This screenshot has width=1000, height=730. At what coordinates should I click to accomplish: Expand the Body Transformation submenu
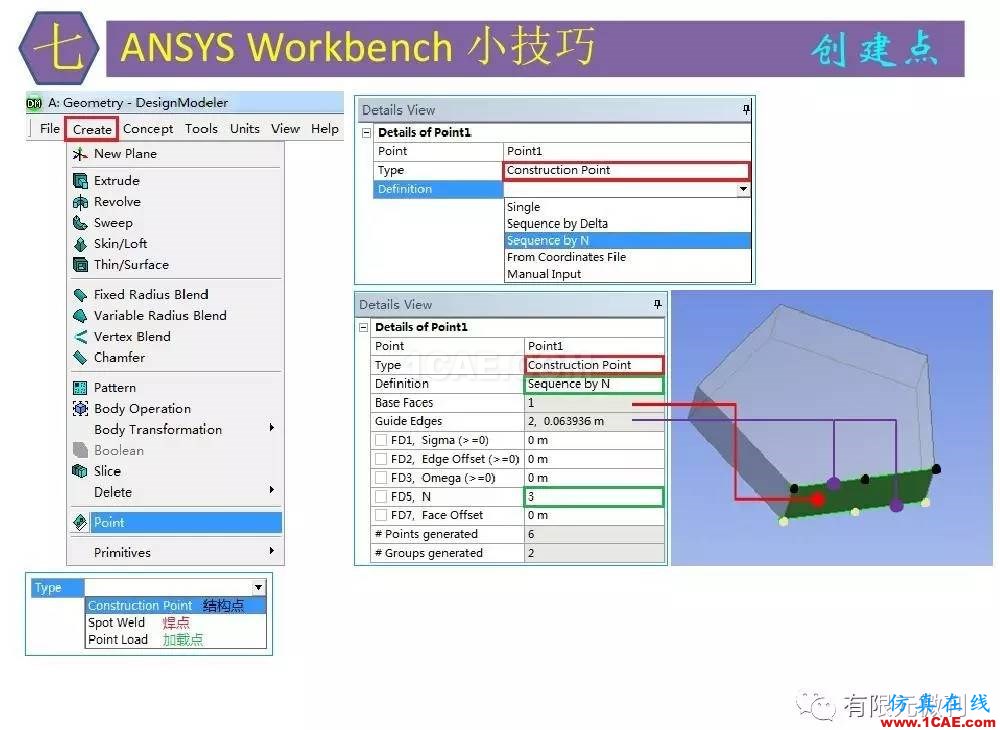coord(272,428)
